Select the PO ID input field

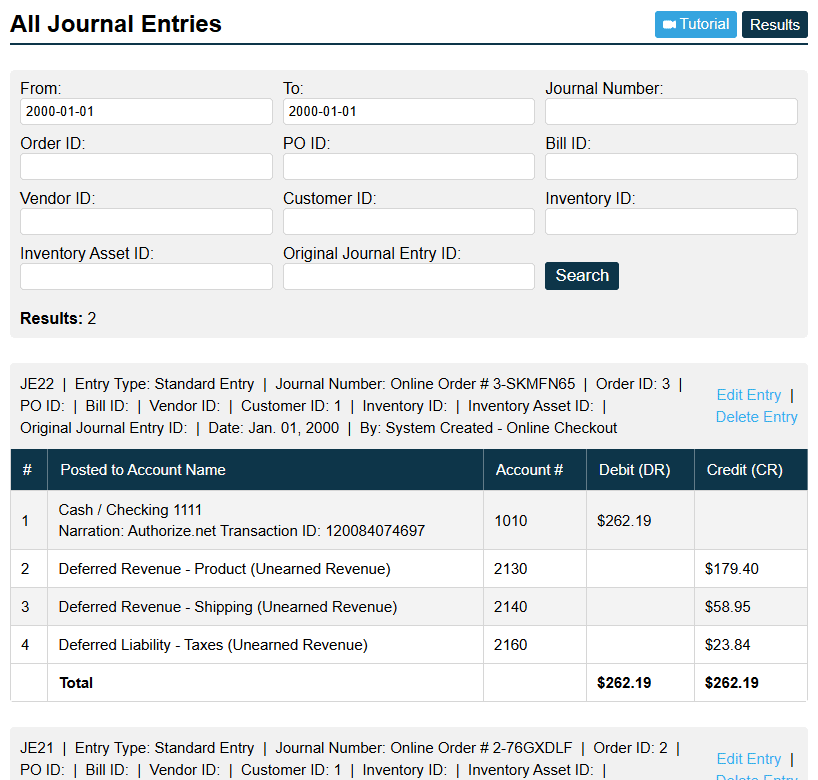coord(408,166)
